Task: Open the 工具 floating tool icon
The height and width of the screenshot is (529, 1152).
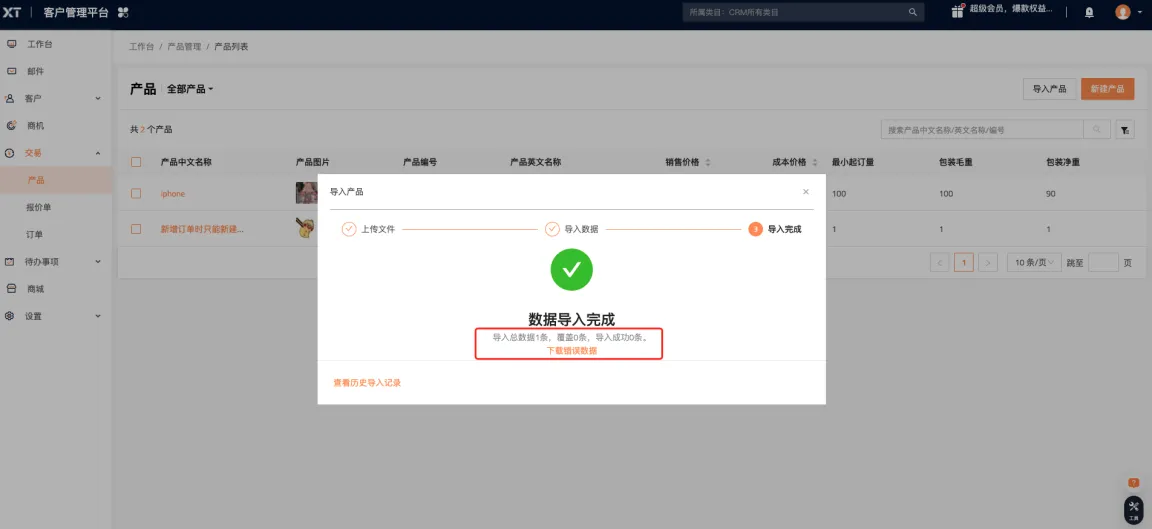Action: click(1133, 508)
